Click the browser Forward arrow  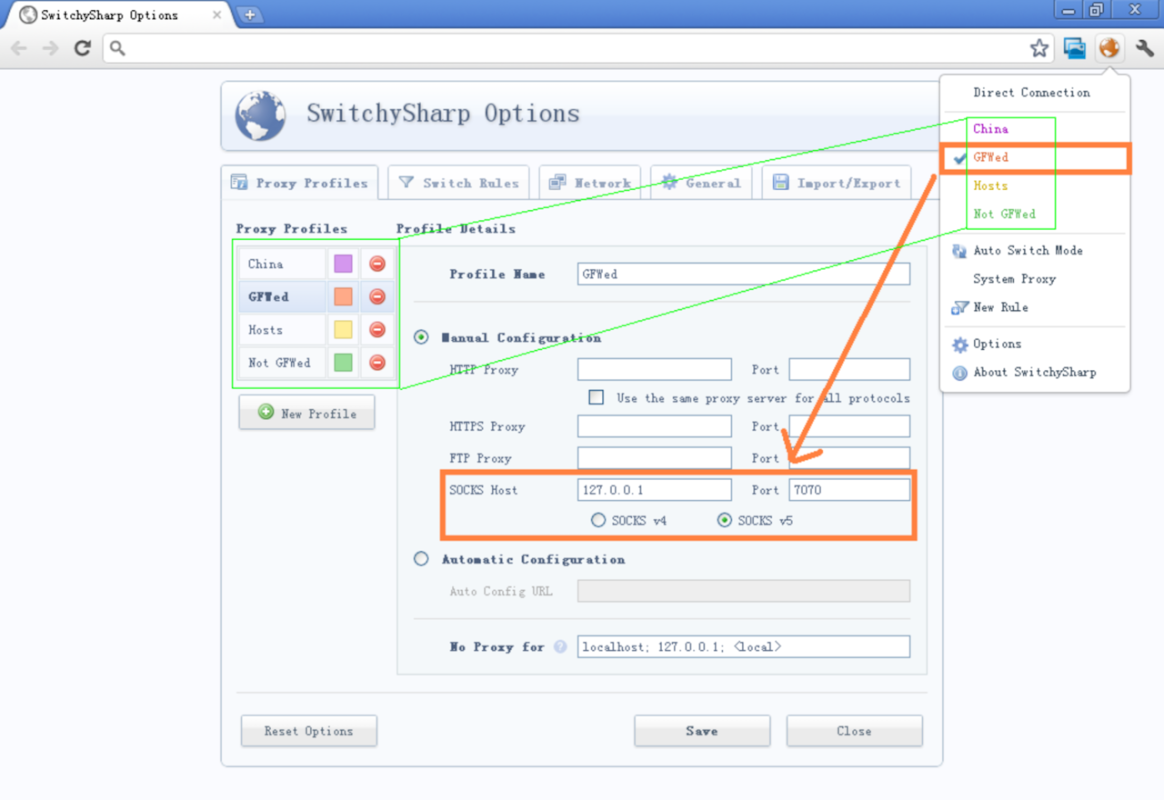(x=50, y=49)
